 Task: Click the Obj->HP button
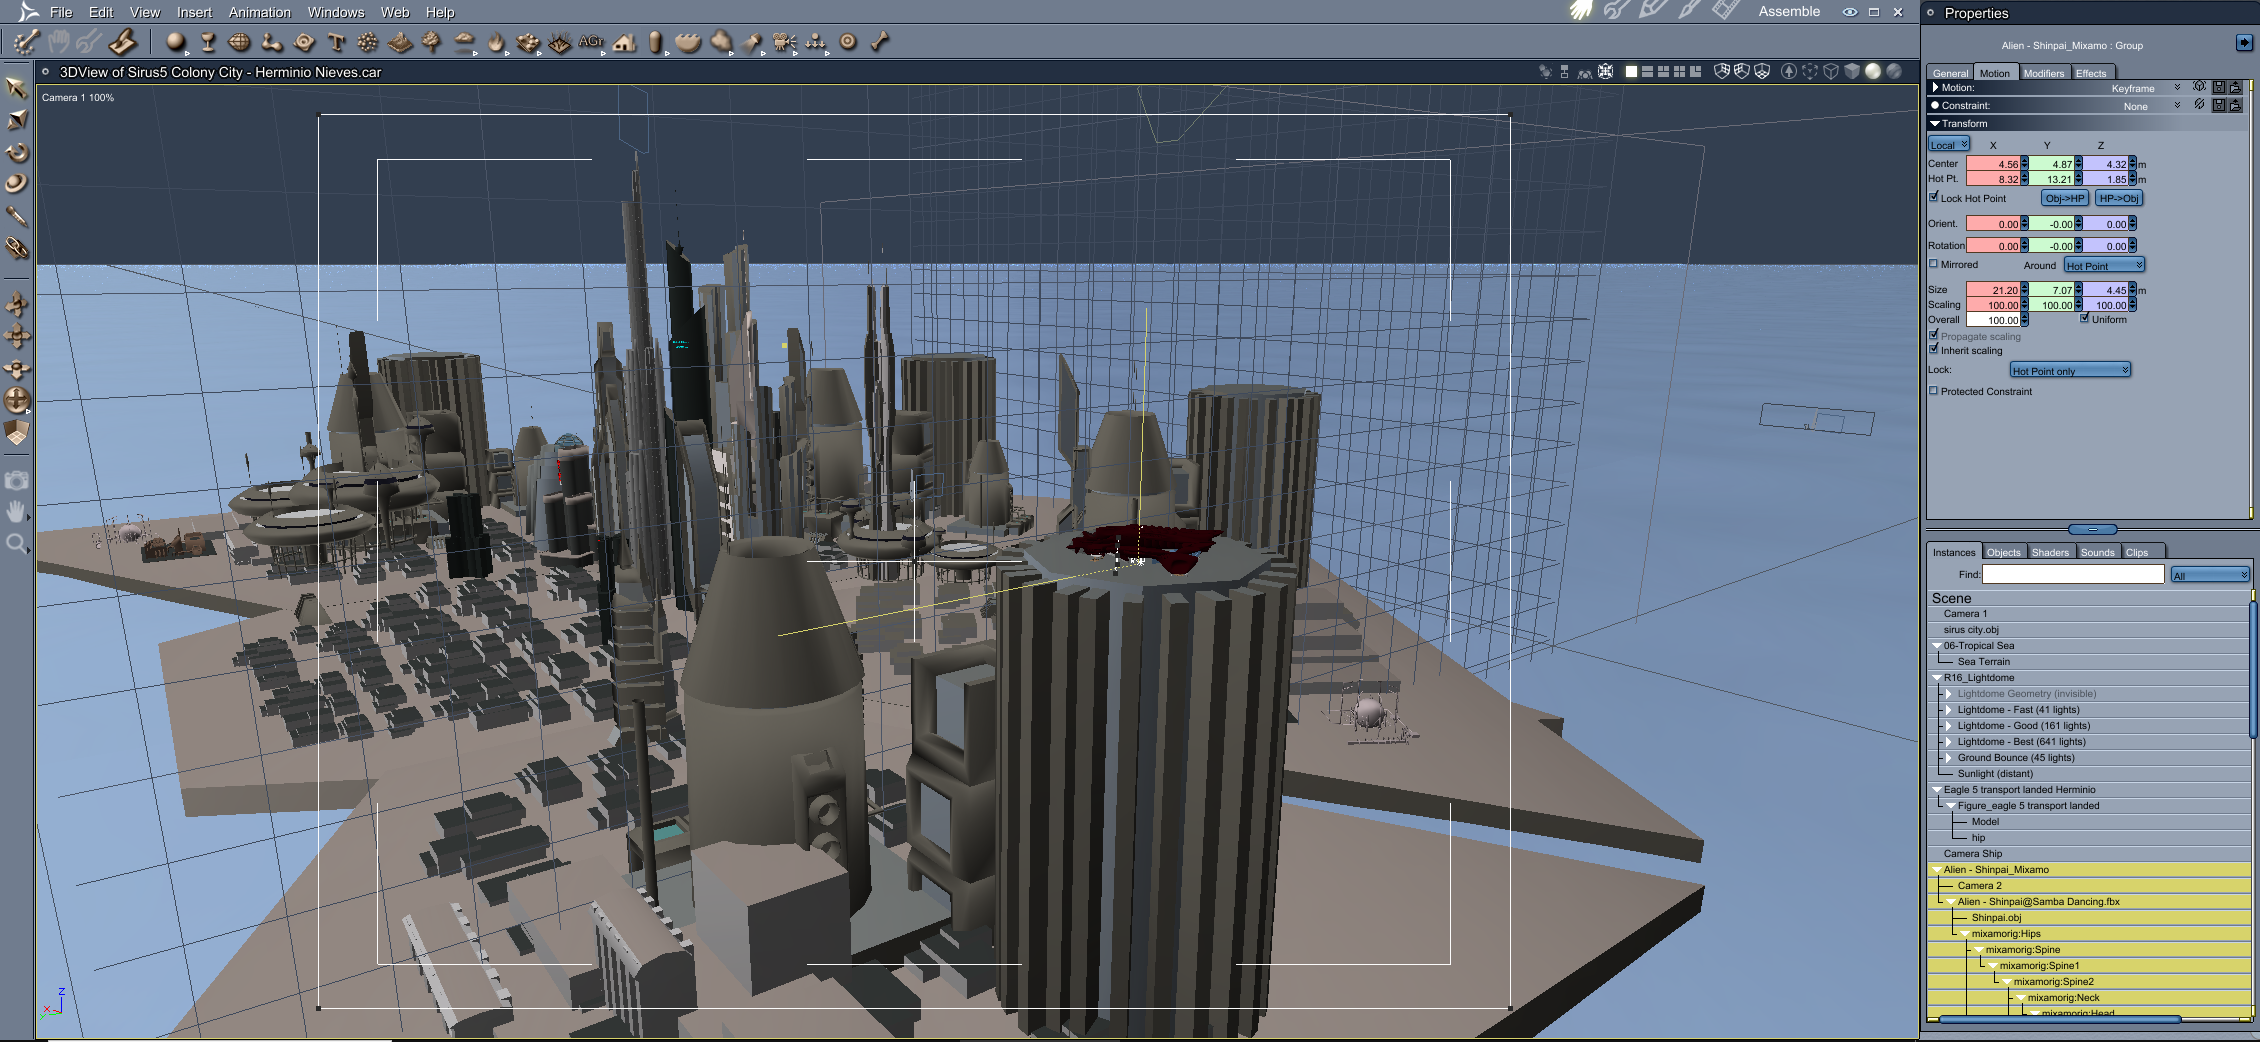pyautogui.click(x=2065, y=198)
